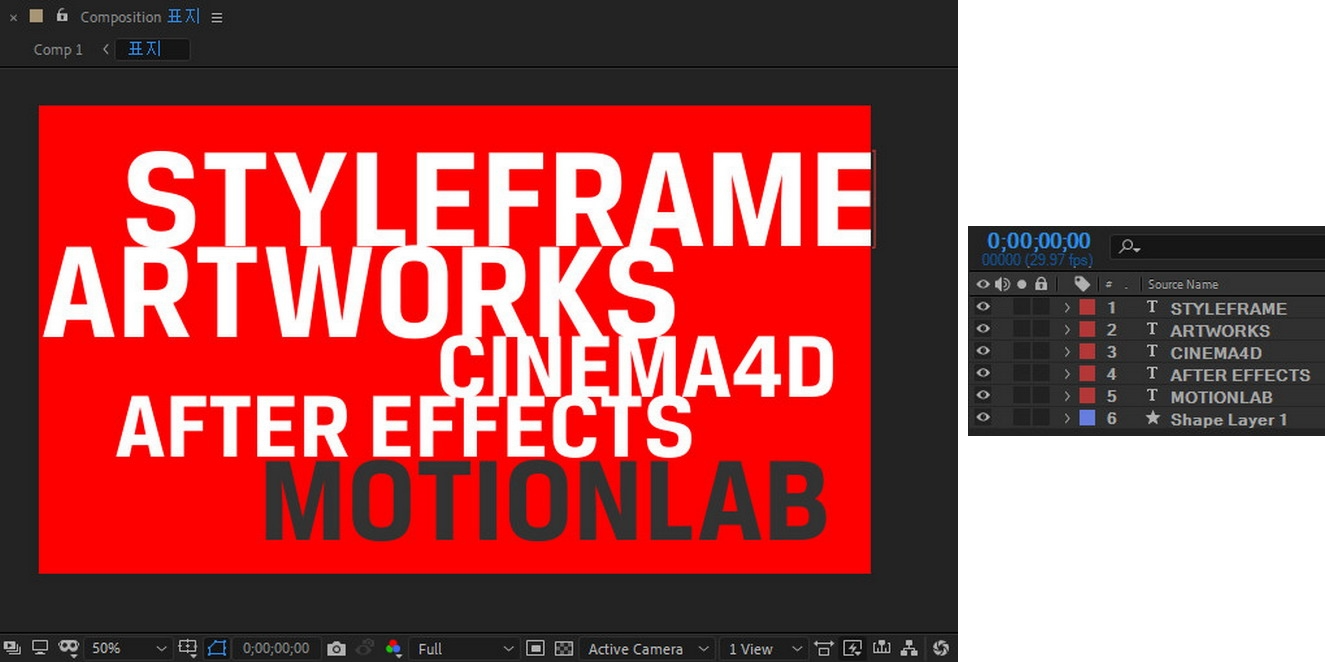This screenshot has width=1325, height=662.
Task: Hide the MOTIONLAB layer with its eye
Action: 982,396
